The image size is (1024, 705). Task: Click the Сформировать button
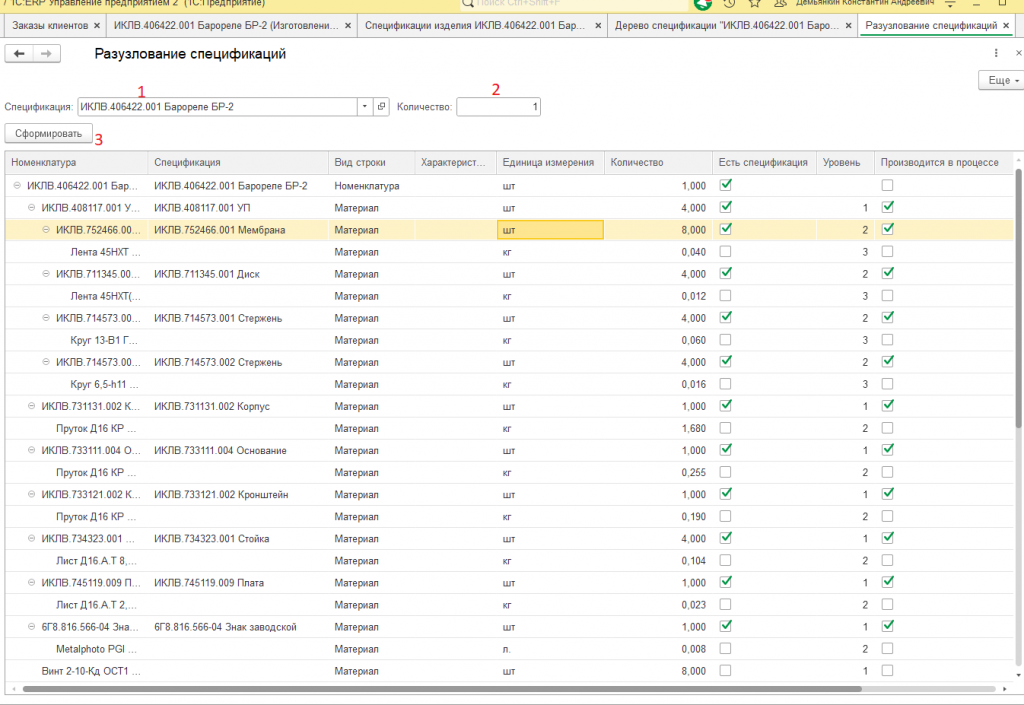point(48,133)
